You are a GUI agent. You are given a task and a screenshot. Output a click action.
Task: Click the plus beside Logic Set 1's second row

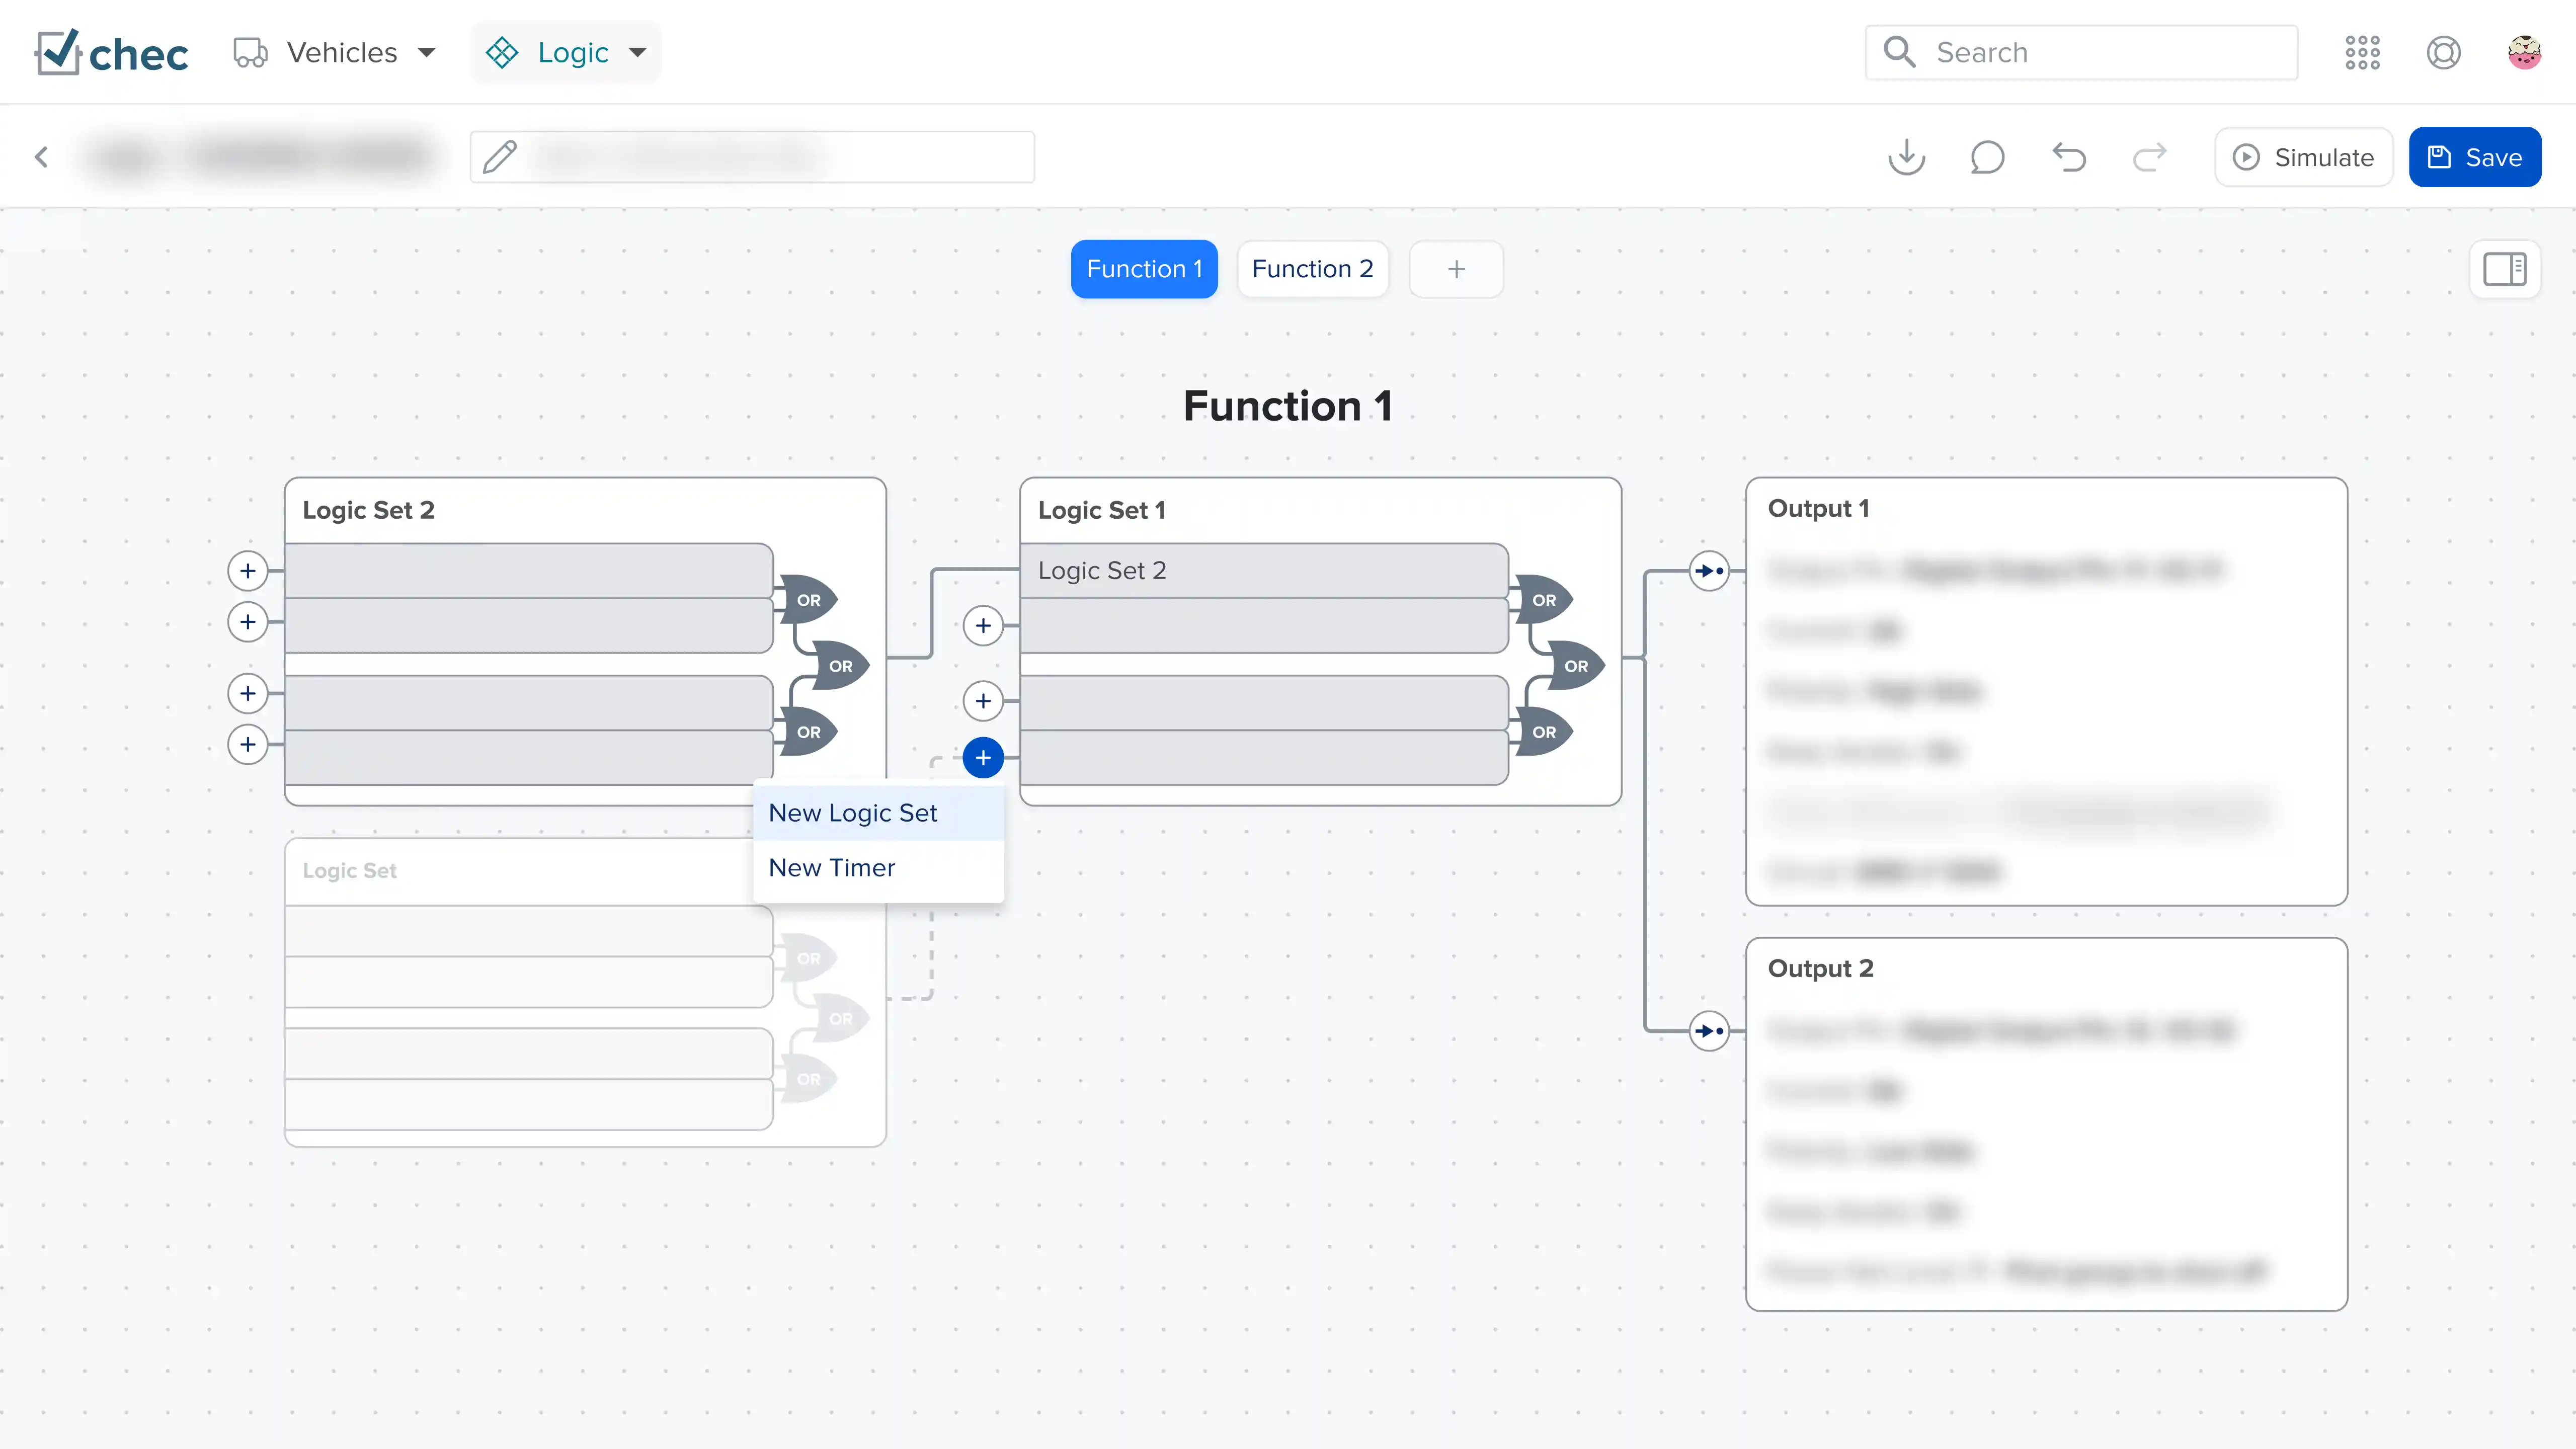[x=983, y=625]
